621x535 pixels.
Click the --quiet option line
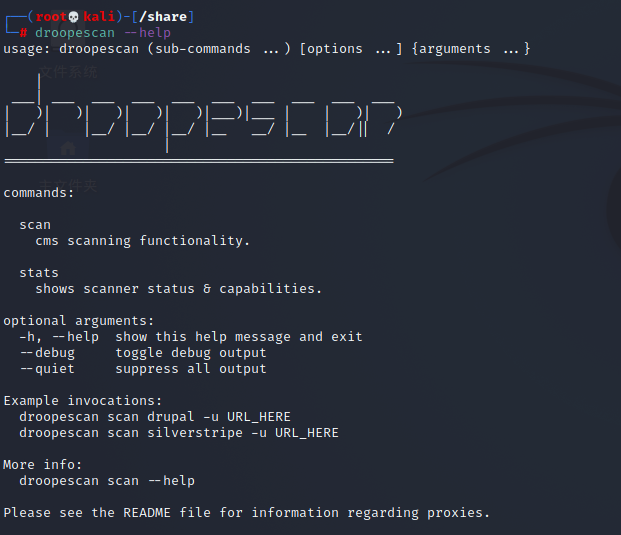[143, 369]
